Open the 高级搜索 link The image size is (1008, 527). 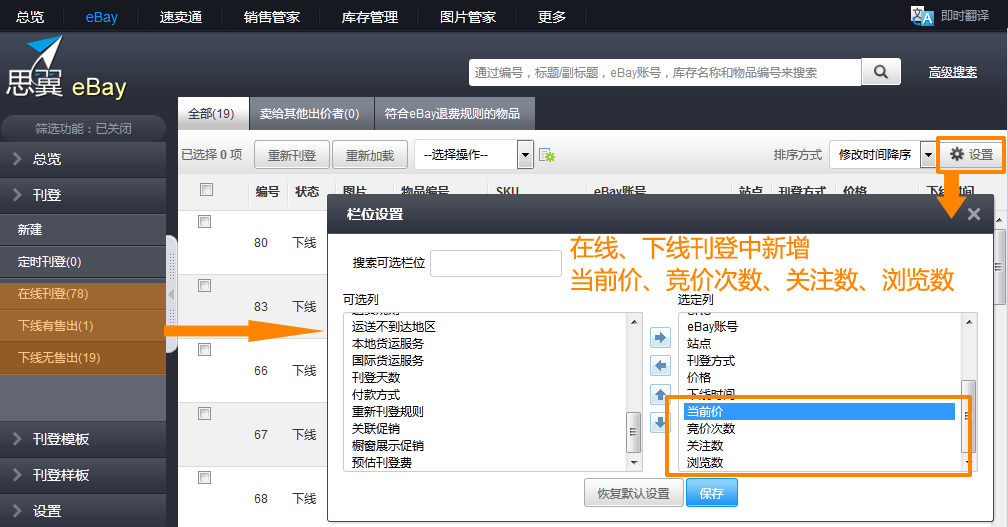click(x=953, y=72)
